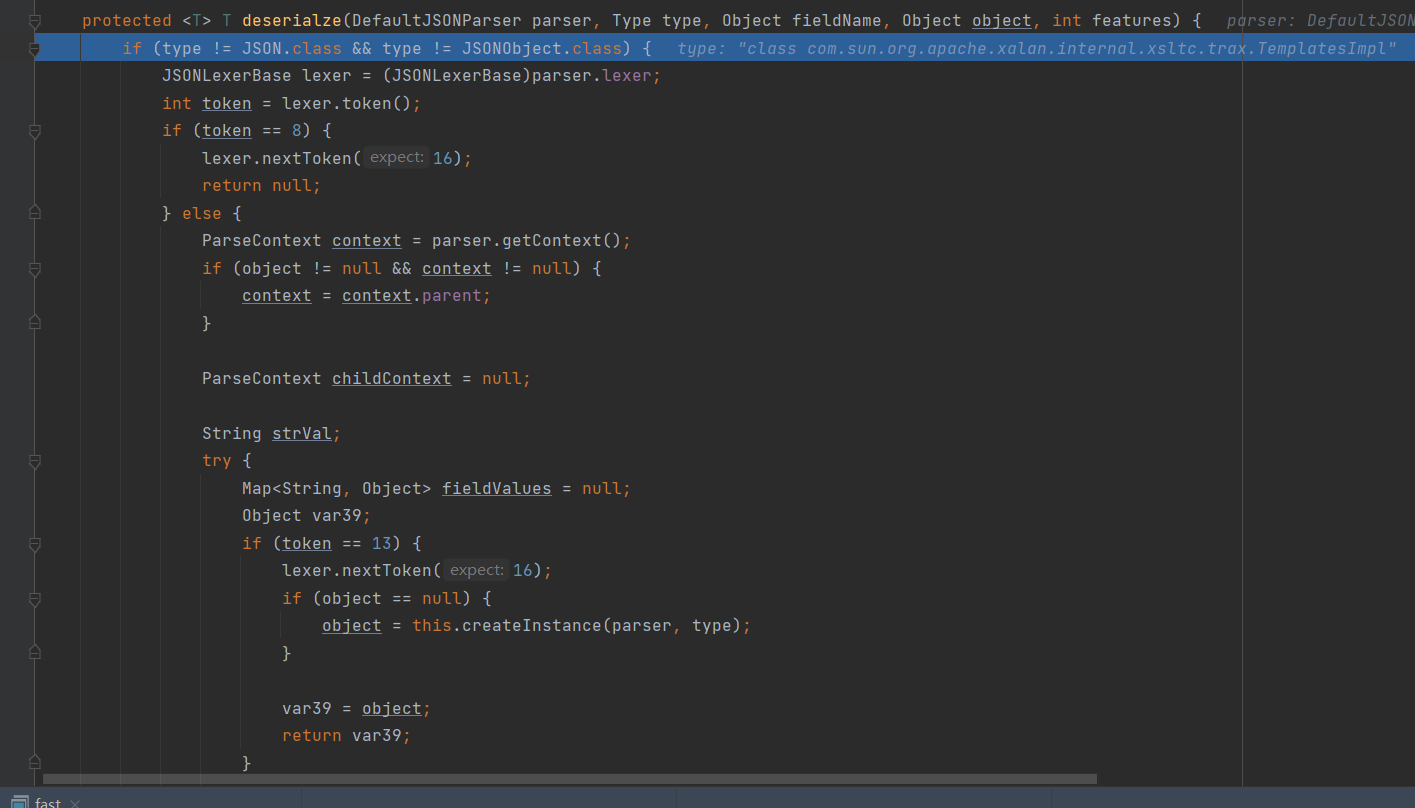Collapse fold marker beside 'if (token == 13)'
Screen dimensions: 1415x808
click(35, 544)
